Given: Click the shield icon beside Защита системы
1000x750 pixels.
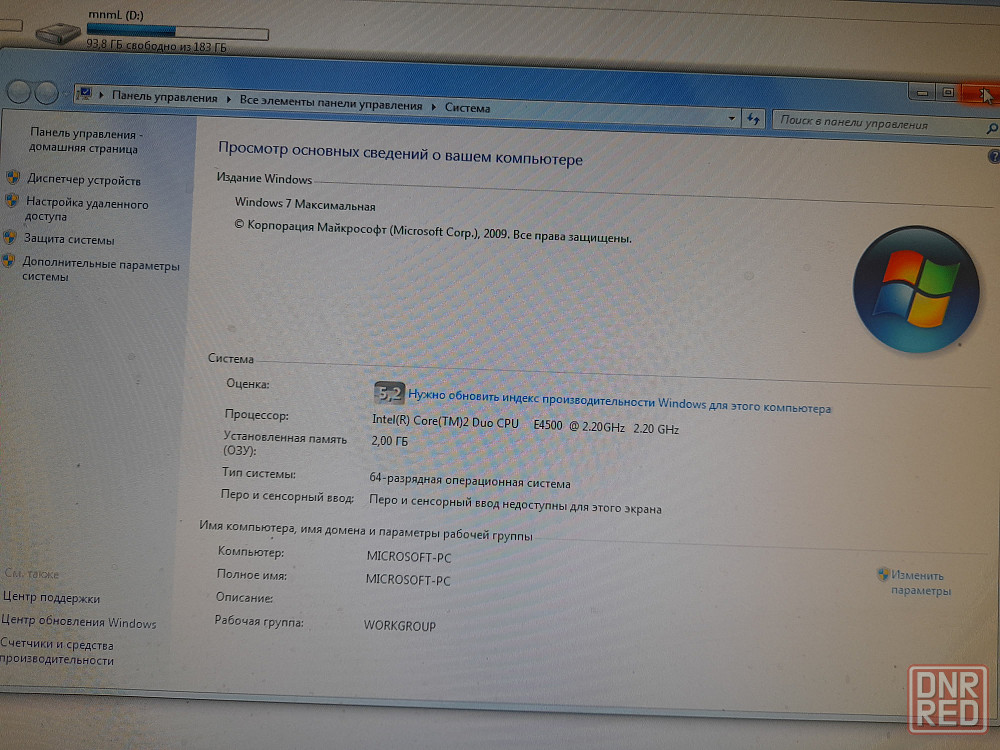Looking at the screenshot, I should pos(10,237).
